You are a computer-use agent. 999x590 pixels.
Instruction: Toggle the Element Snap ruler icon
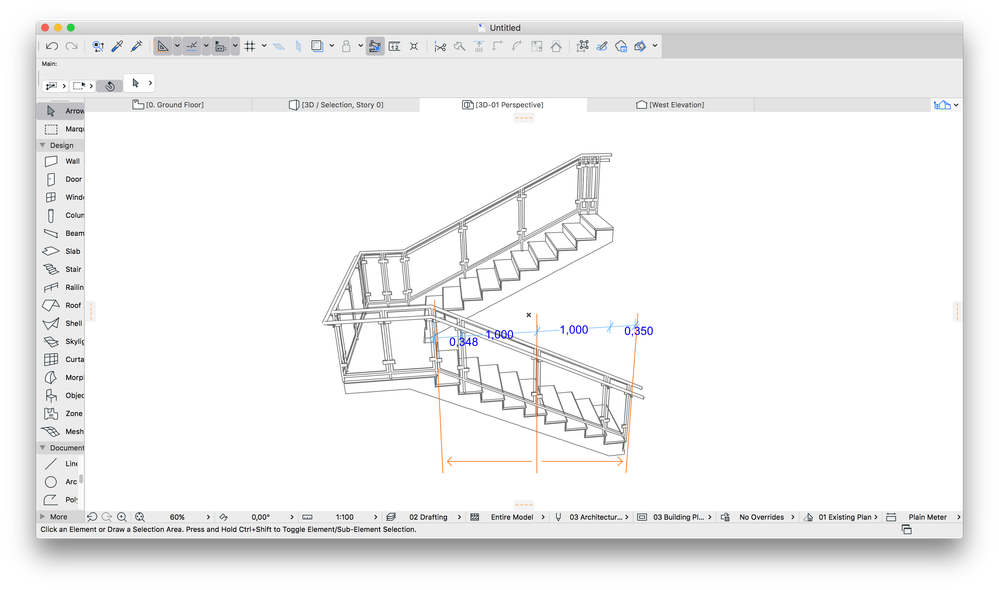pos(220,46)
